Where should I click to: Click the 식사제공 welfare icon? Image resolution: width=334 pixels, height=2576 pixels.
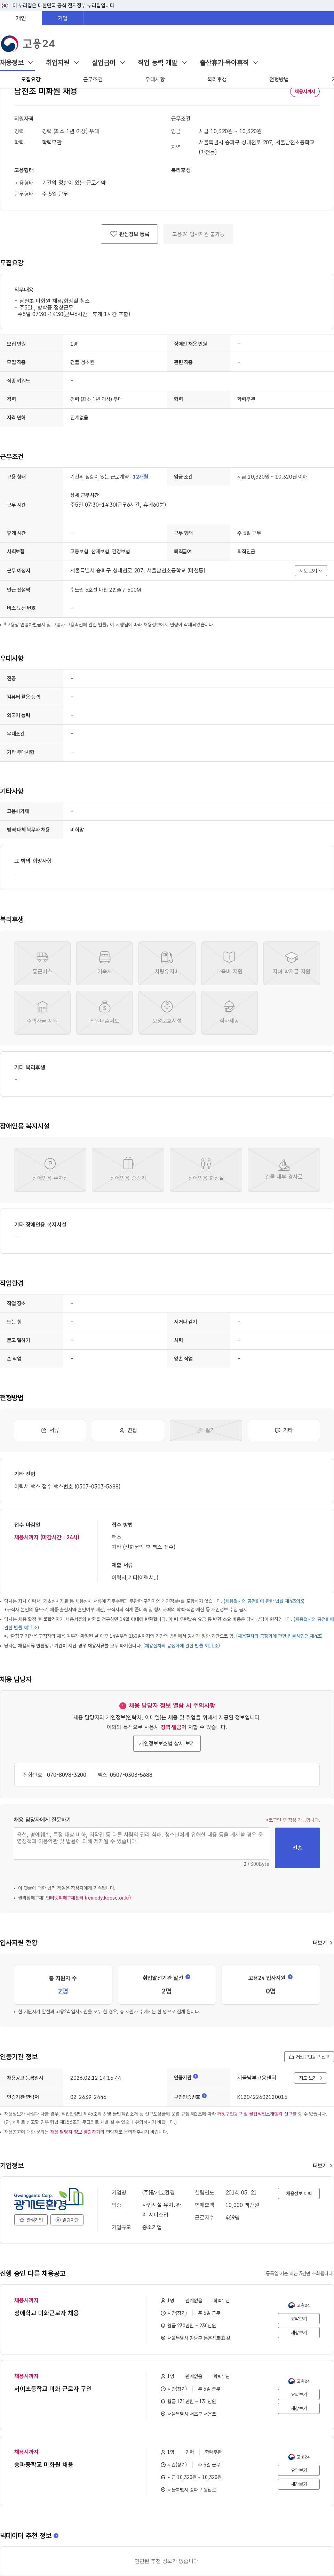(229, 1012)
